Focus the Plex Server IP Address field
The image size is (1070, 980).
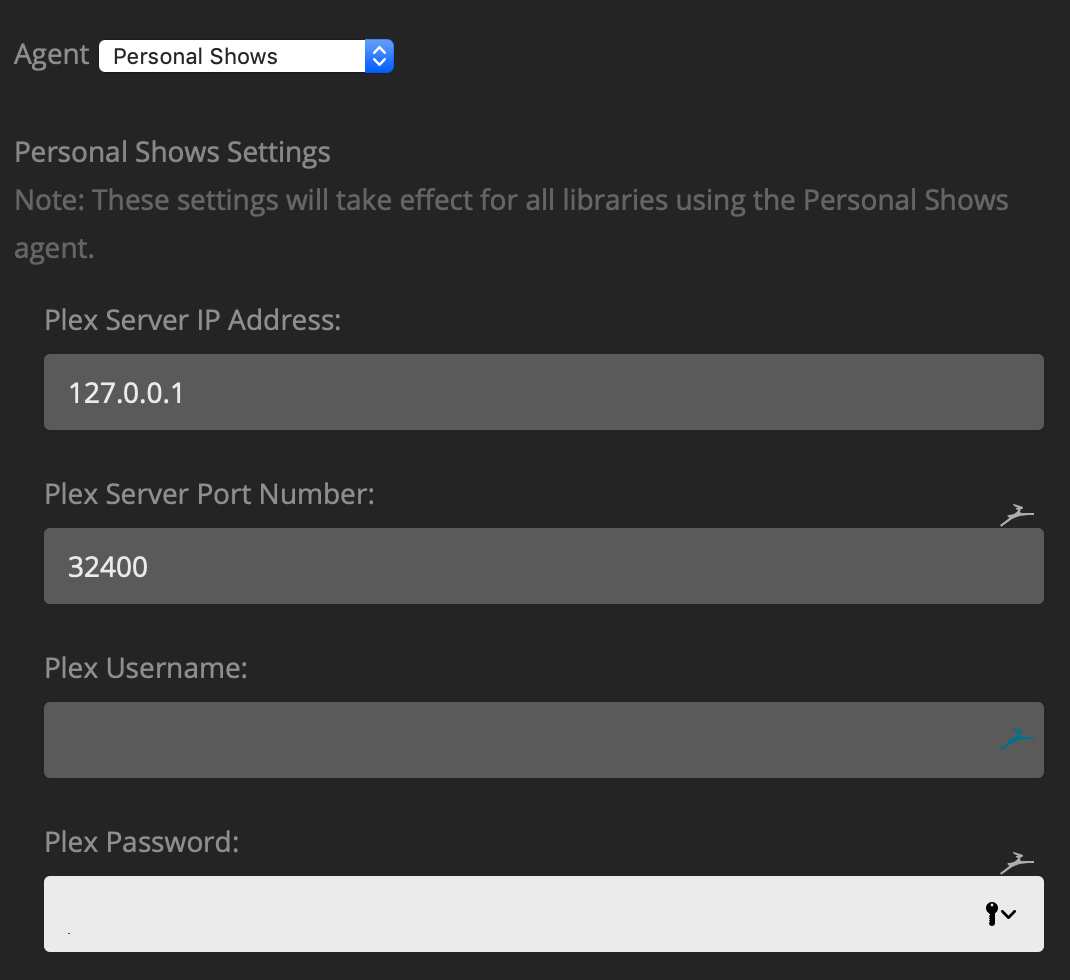[x=543, y=392]
